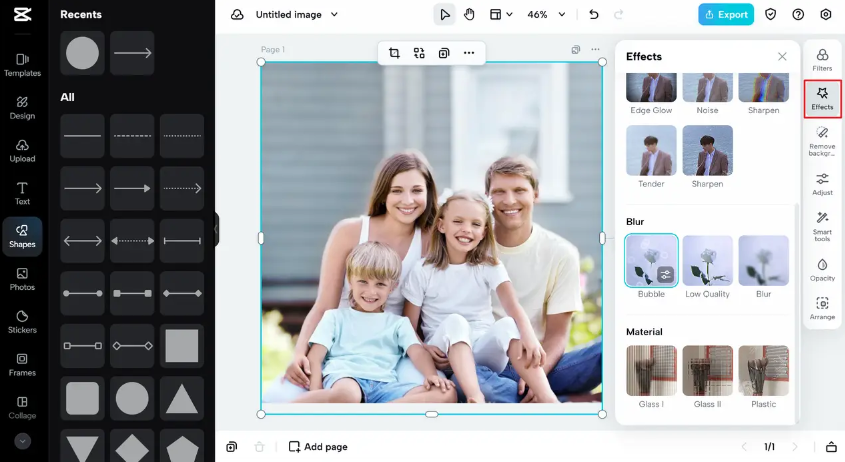The image size is (845, 462).
Task: Click the Export button
Action: point(726,15)
